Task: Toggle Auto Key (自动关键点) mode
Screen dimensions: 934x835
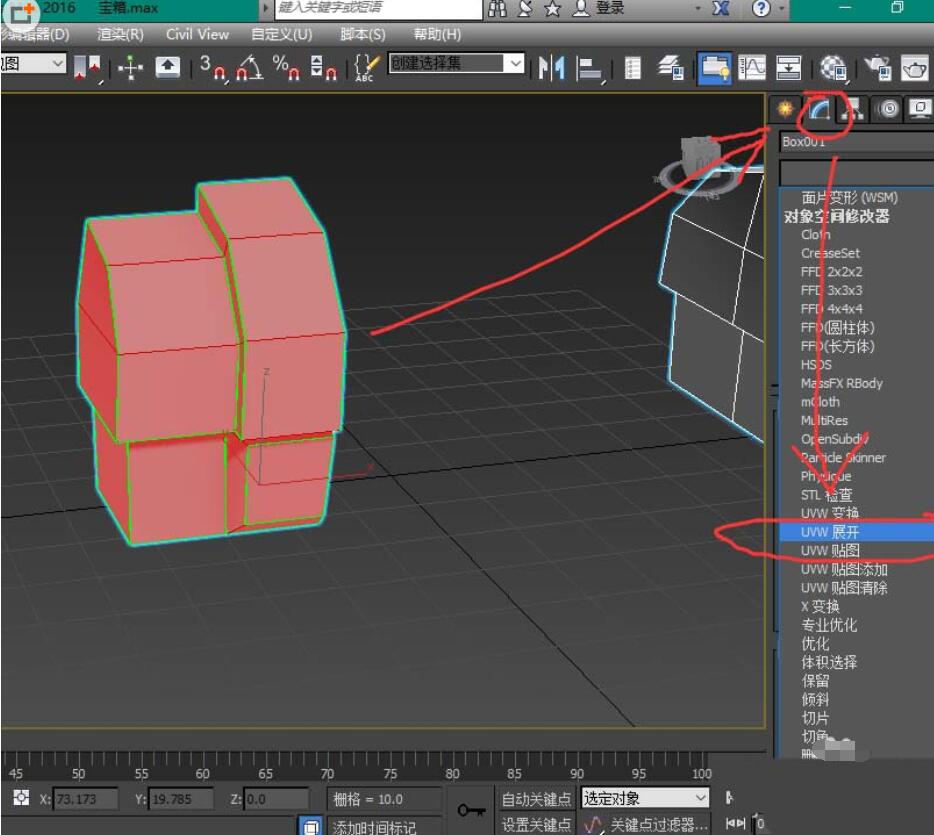Action: (x=537, y=799)
